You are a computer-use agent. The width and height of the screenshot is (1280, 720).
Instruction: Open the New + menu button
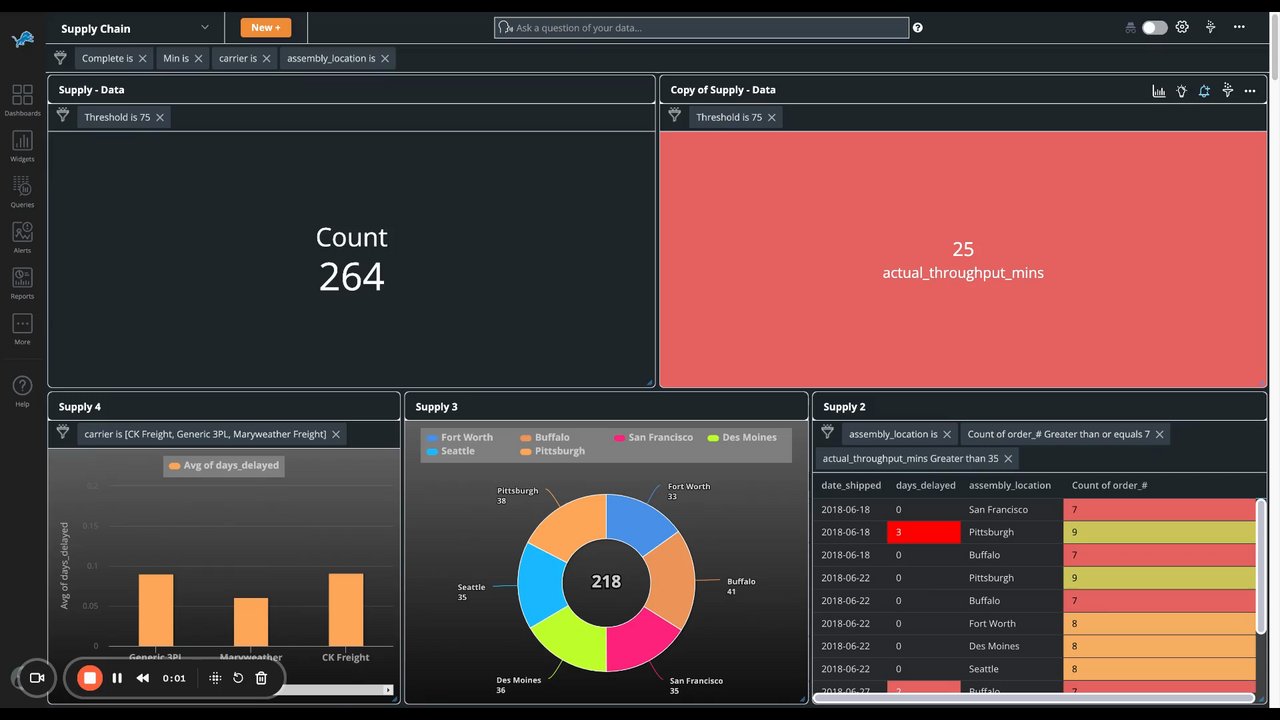[x=266, y=27]
